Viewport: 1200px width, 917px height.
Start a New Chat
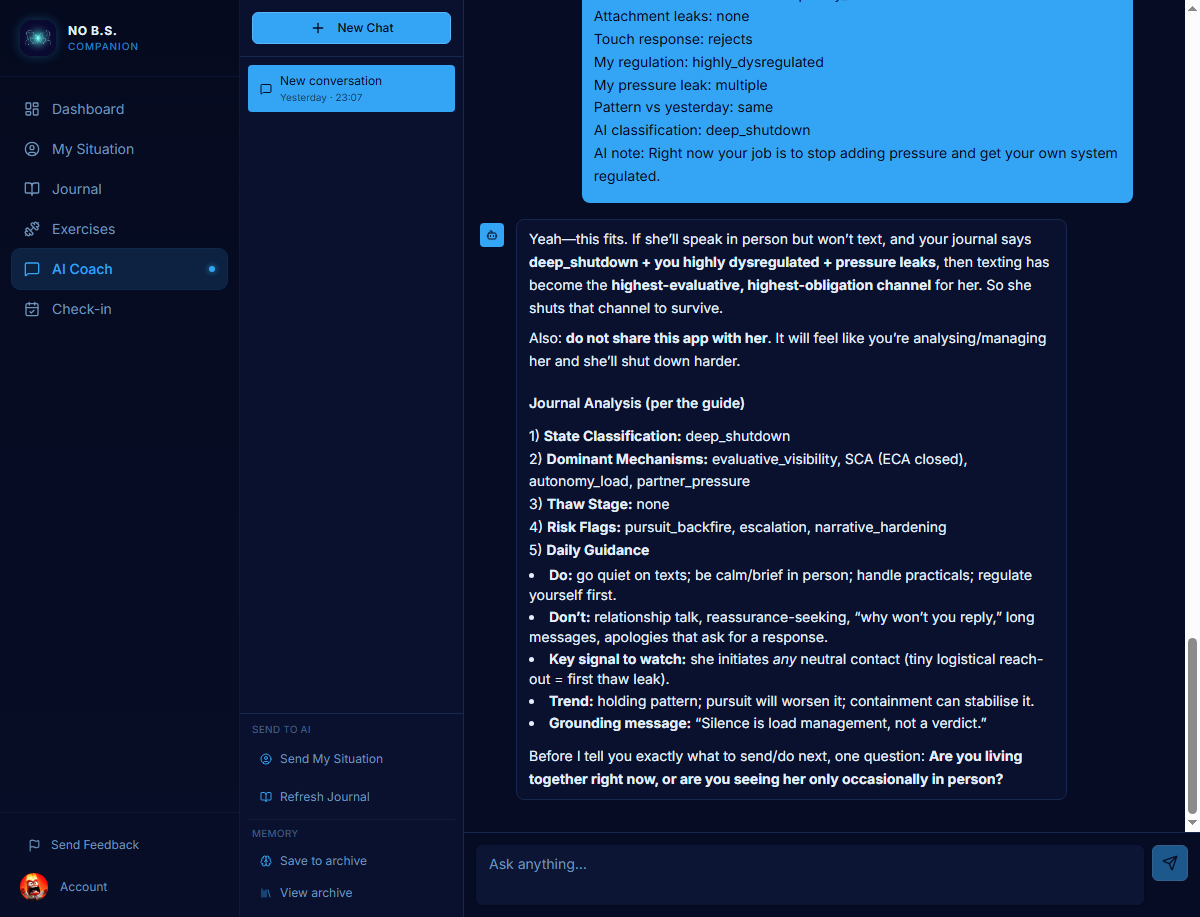351,28
